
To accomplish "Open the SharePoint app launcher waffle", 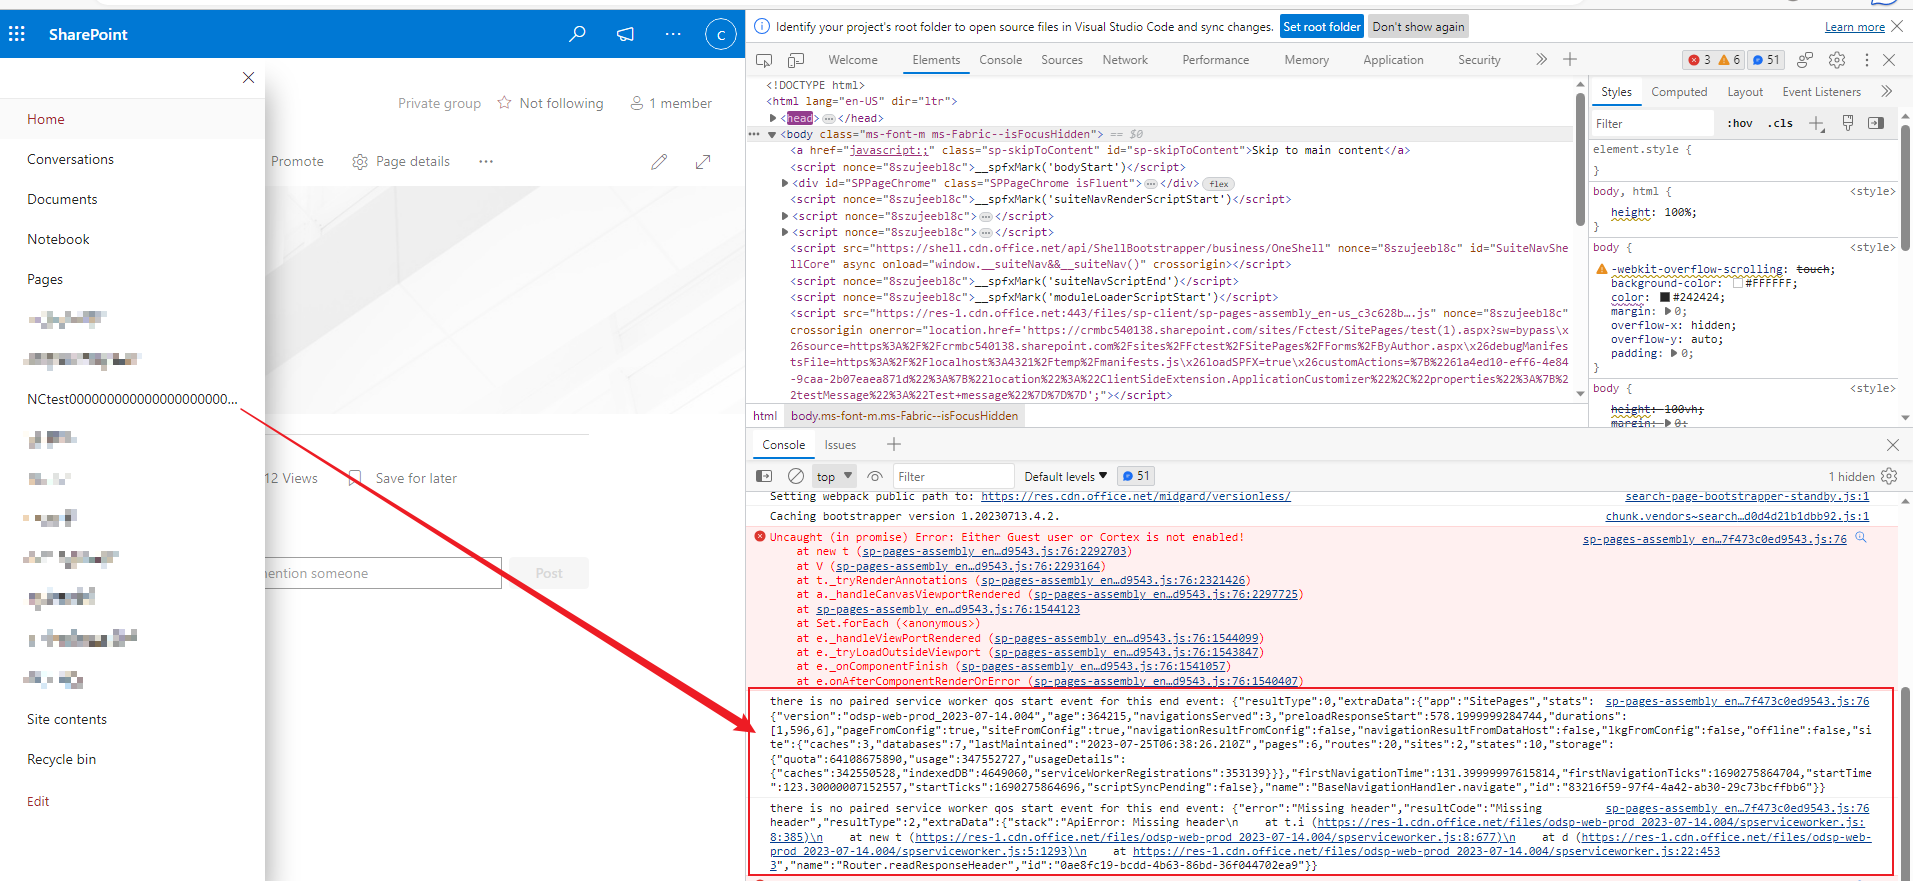I will 17,34.
